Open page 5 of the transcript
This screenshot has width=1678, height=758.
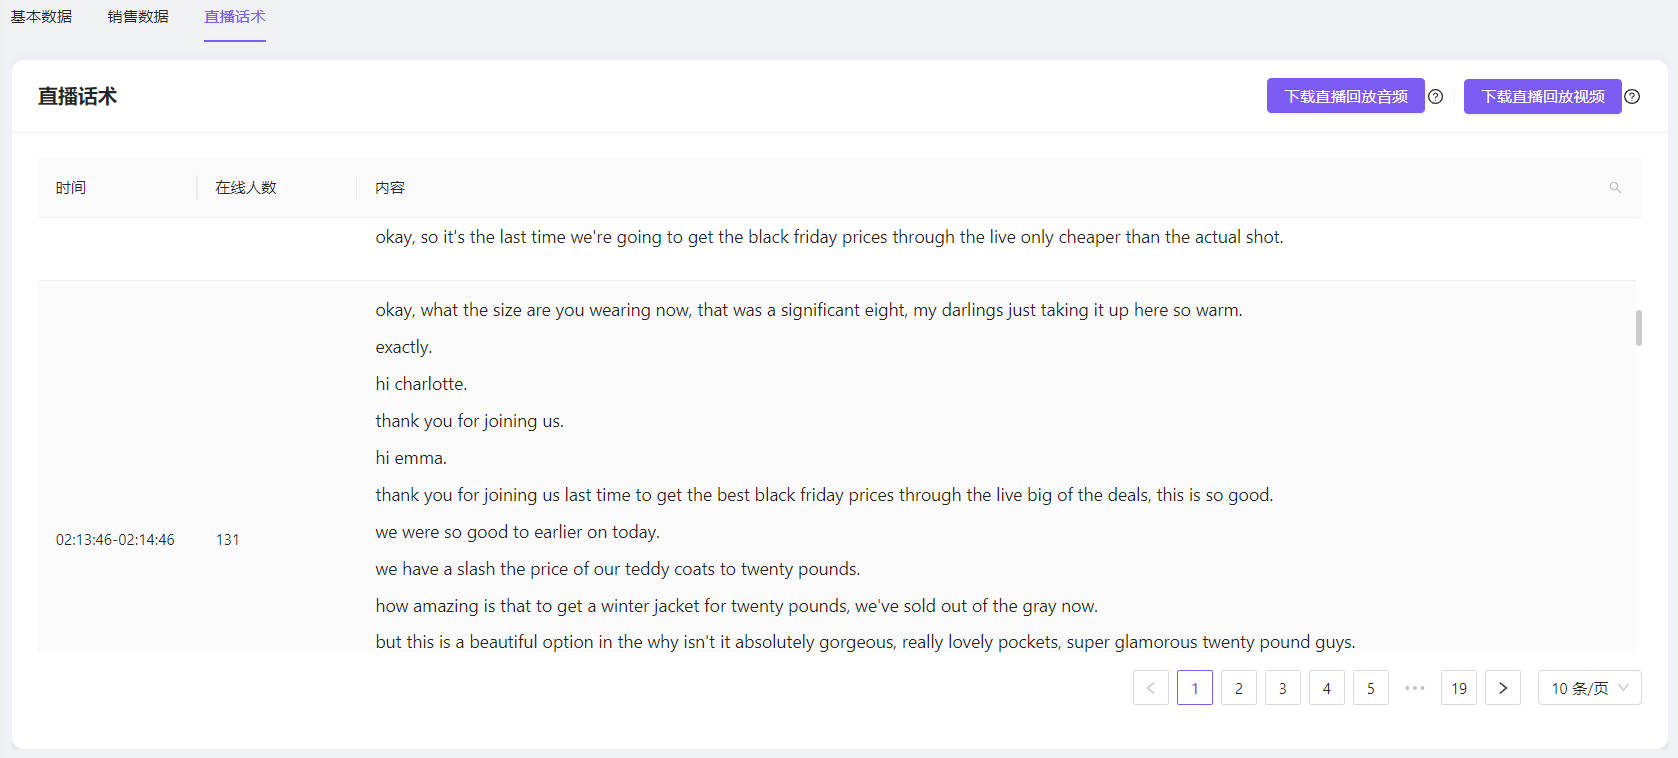click(1371, 688)
